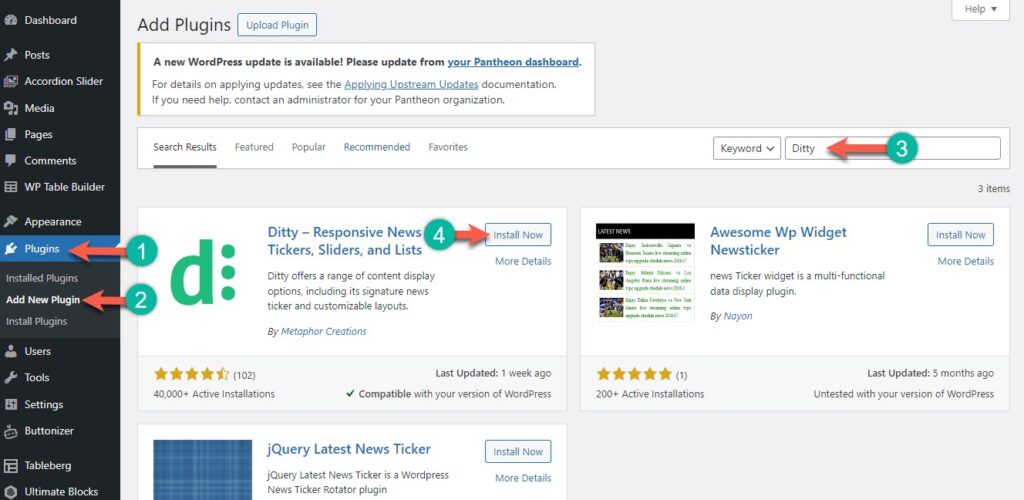Switch to the Featured tab

pyautogui.click(x=254, y=148)
